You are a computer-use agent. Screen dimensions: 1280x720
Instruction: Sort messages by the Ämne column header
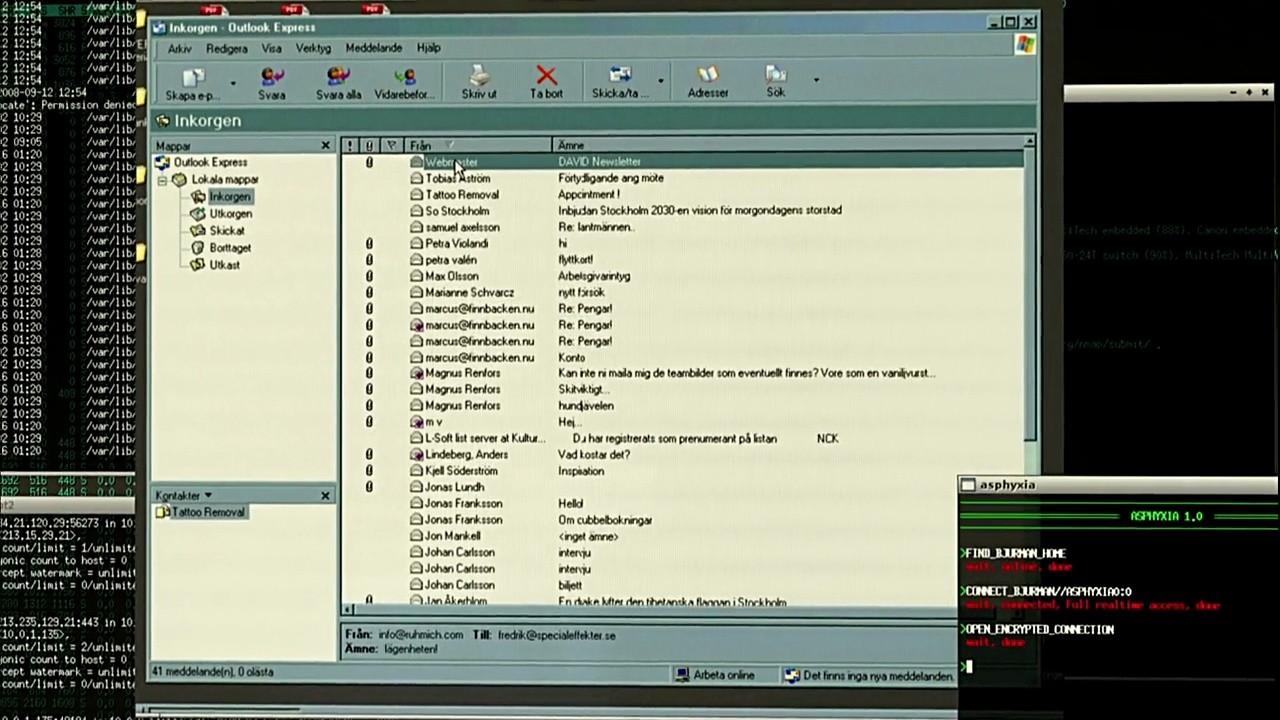click(787, 146)
